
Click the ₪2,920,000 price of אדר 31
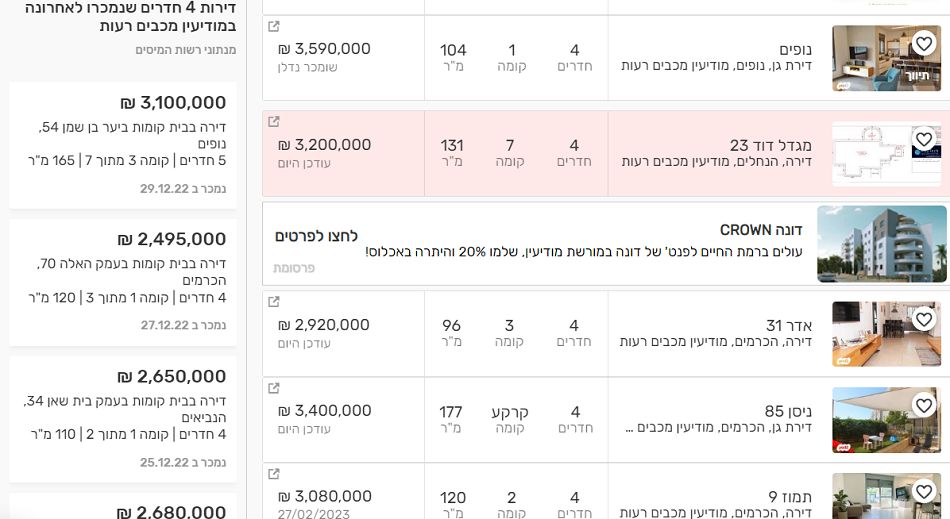point(323,325)
